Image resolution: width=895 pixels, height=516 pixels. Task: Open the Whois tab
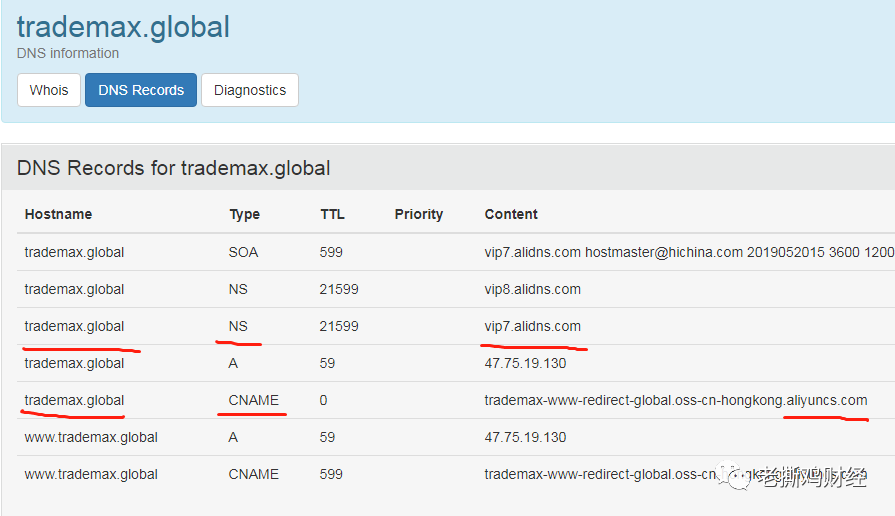49,90
